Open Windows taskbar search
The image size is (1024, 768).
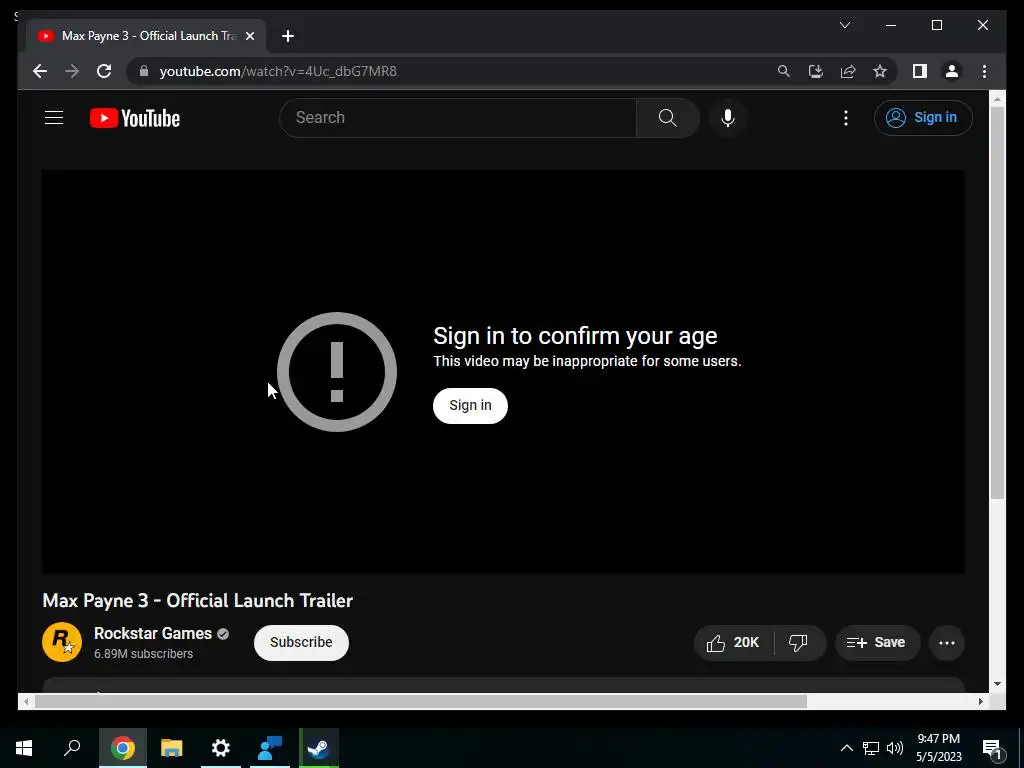72,748
